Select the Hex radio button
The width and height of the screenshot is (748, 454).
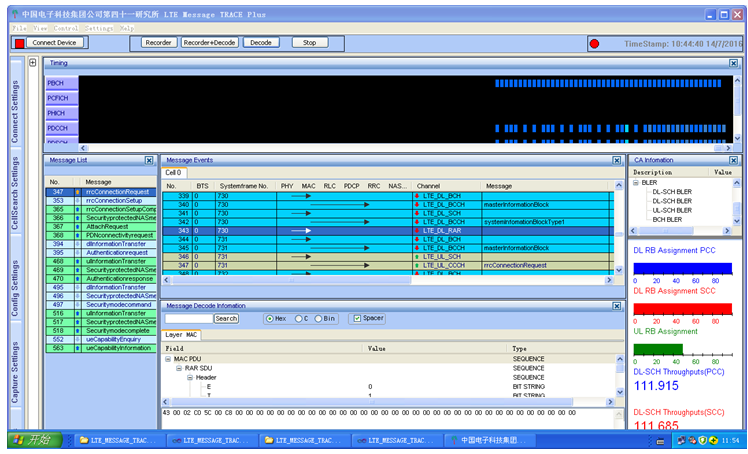pos(270,319)
